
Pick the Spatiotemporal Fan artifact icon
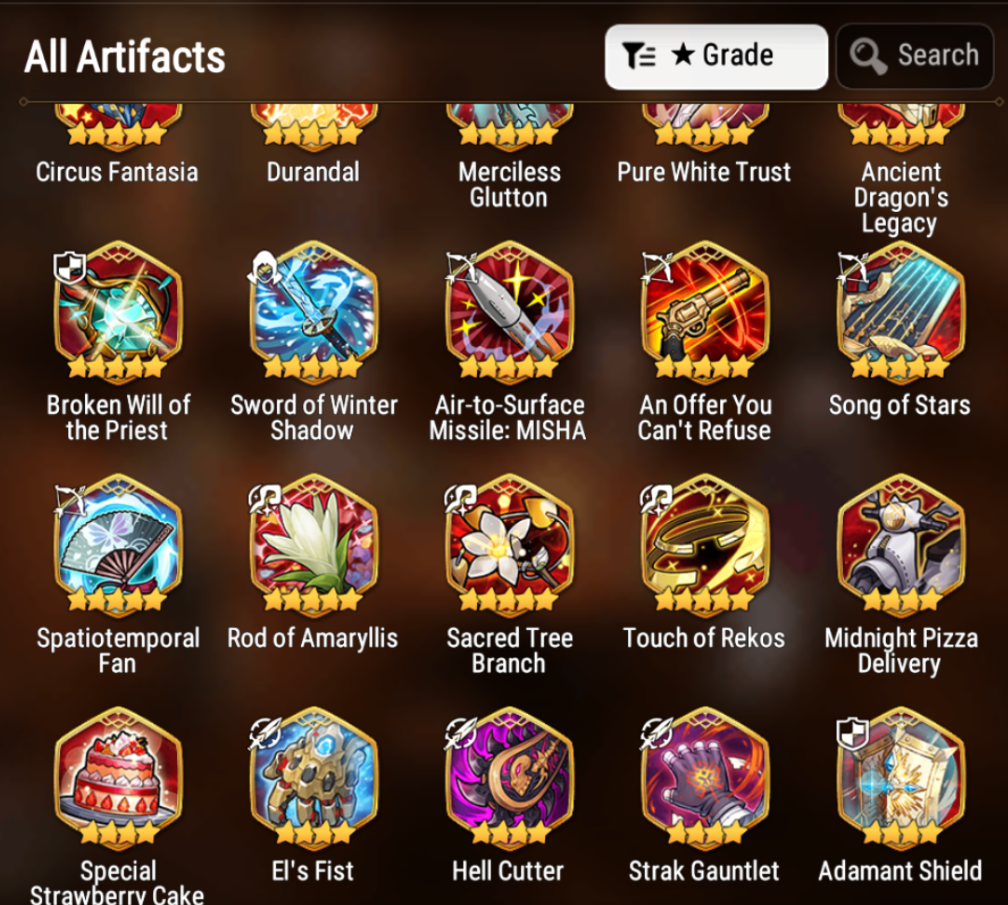coord(118,544)
